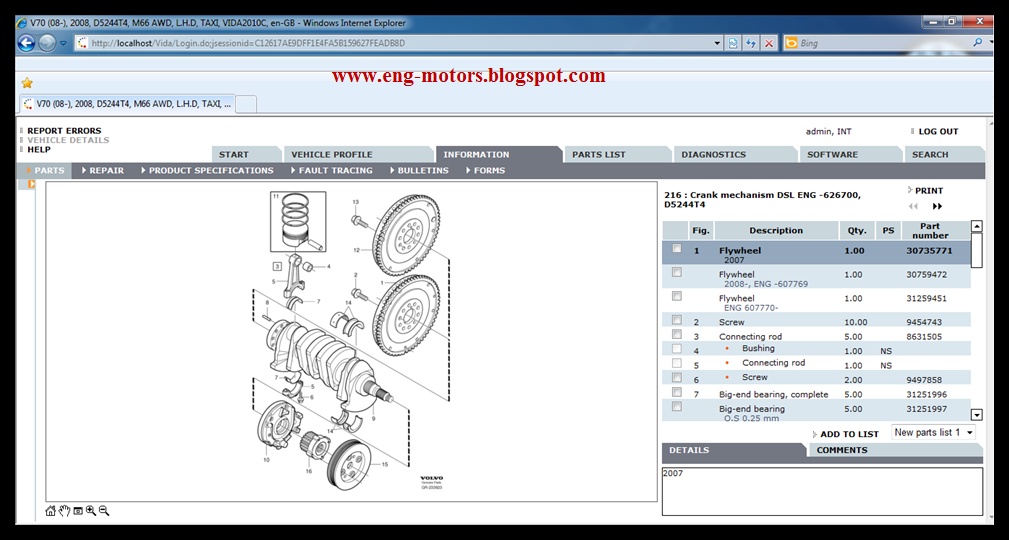Open recent pages dropdown next to forward button

coord(63,43)
